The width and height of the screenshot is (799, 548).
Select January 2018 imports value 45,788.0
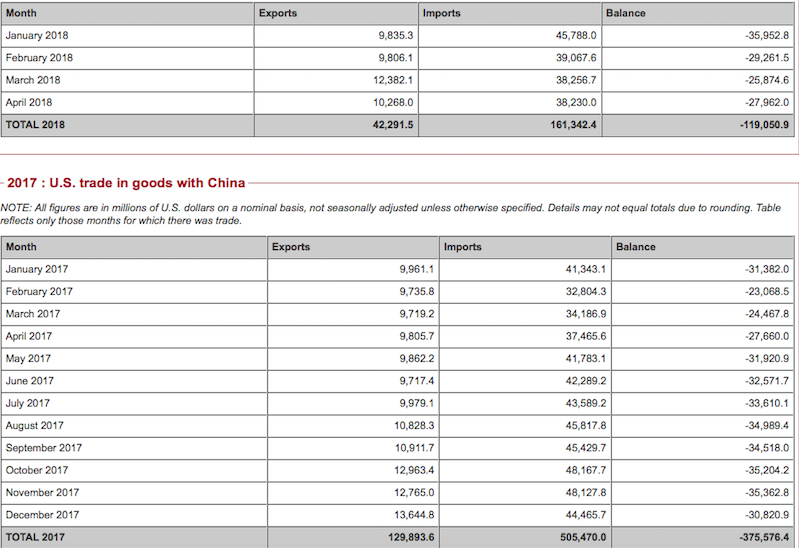[x=576, y=36]
